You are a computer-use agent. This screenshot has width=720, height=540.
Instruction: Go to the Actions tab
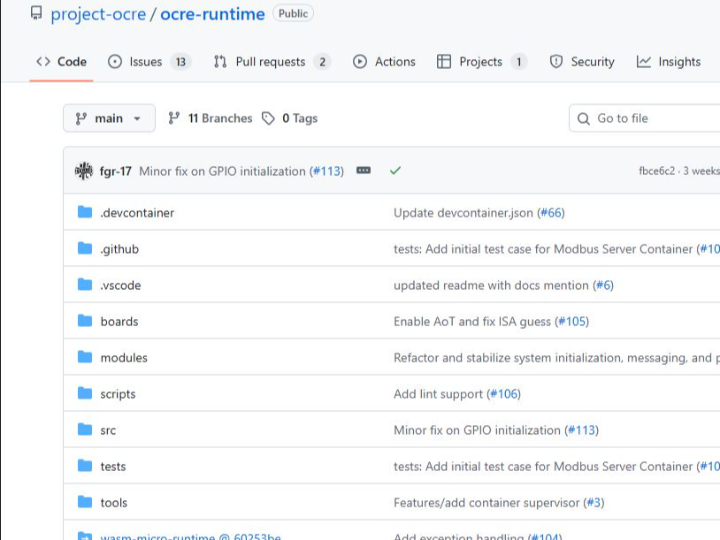click(384, 62)
